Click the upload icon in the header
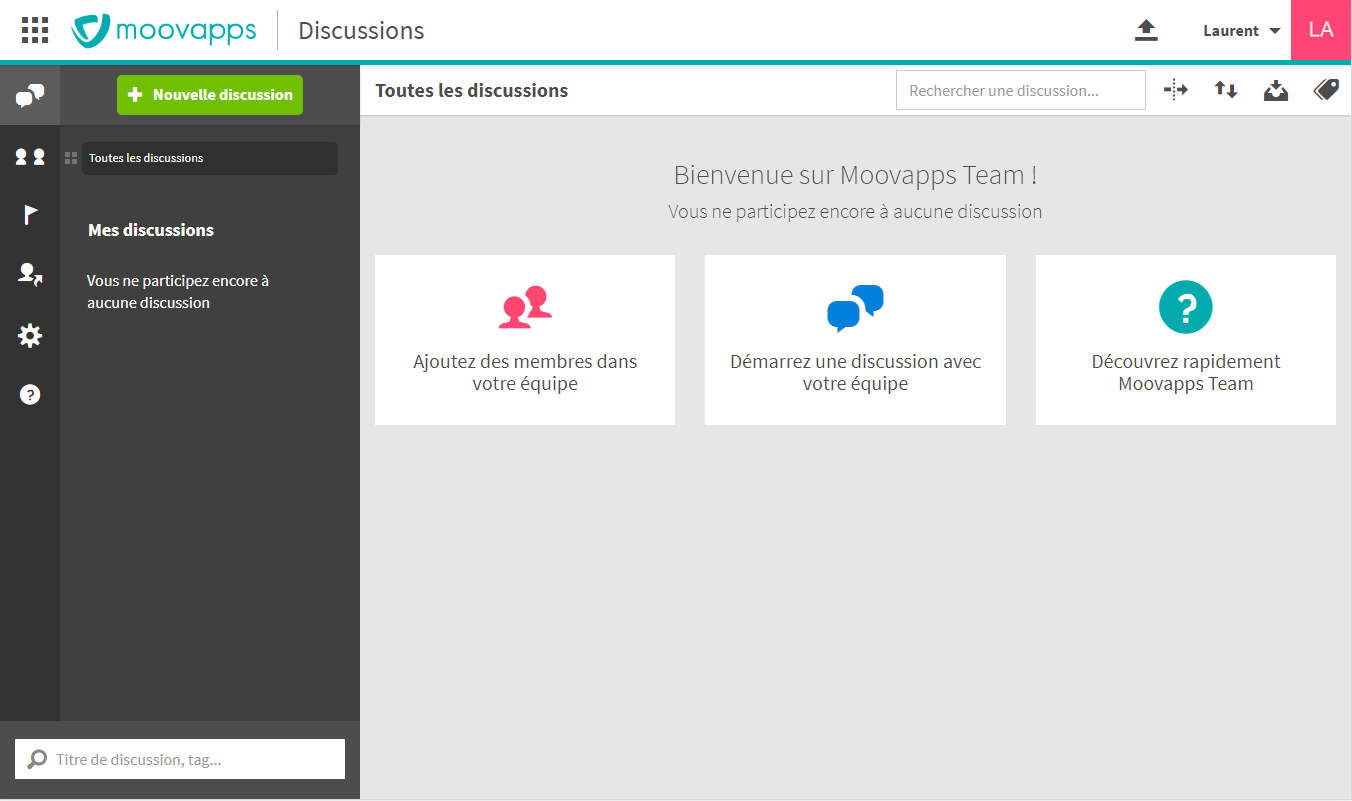The image size is (1352, 801). [1146, 31]
